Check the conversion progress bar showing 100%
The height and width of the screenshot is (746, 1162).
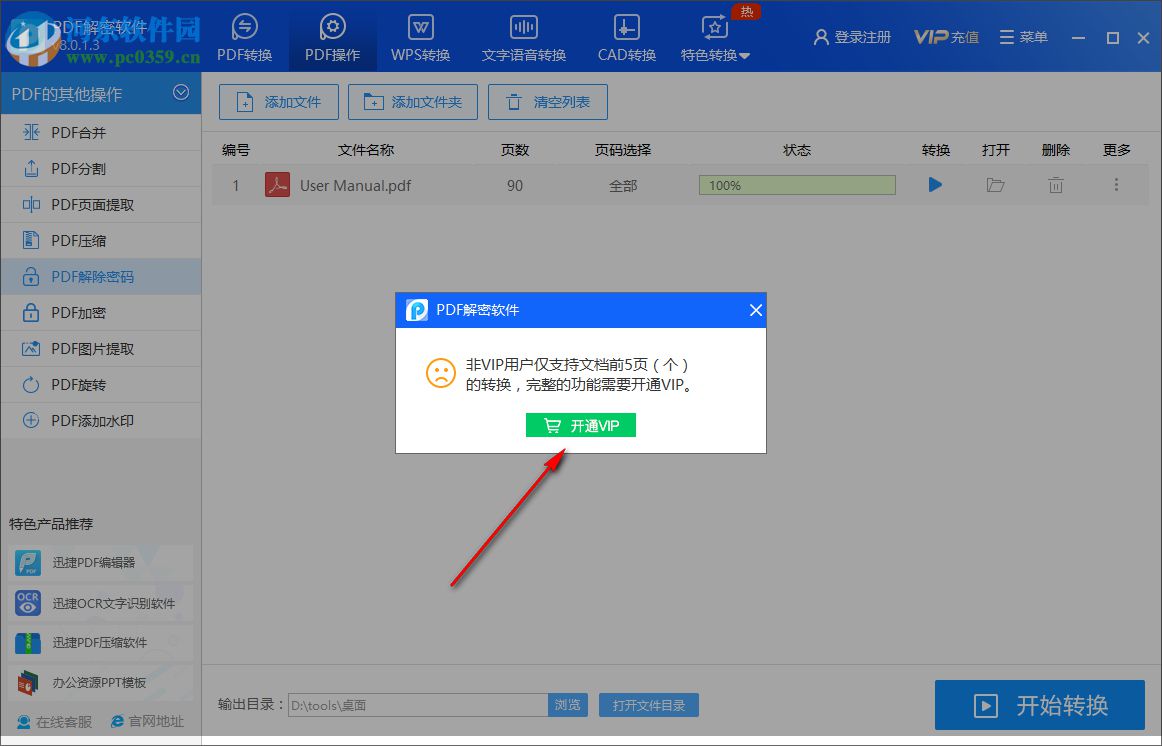pyautogui.click(x=797, y=185)
